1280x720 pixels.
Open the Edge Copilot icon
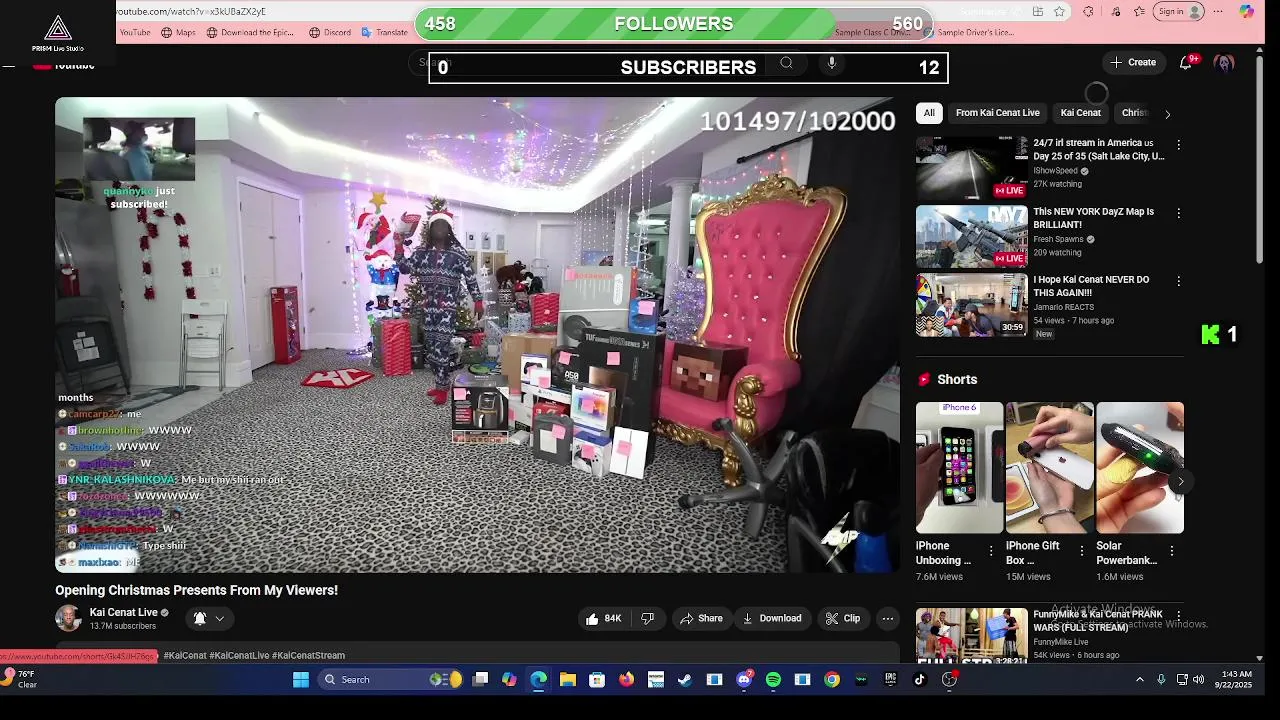coord(1246,11)
